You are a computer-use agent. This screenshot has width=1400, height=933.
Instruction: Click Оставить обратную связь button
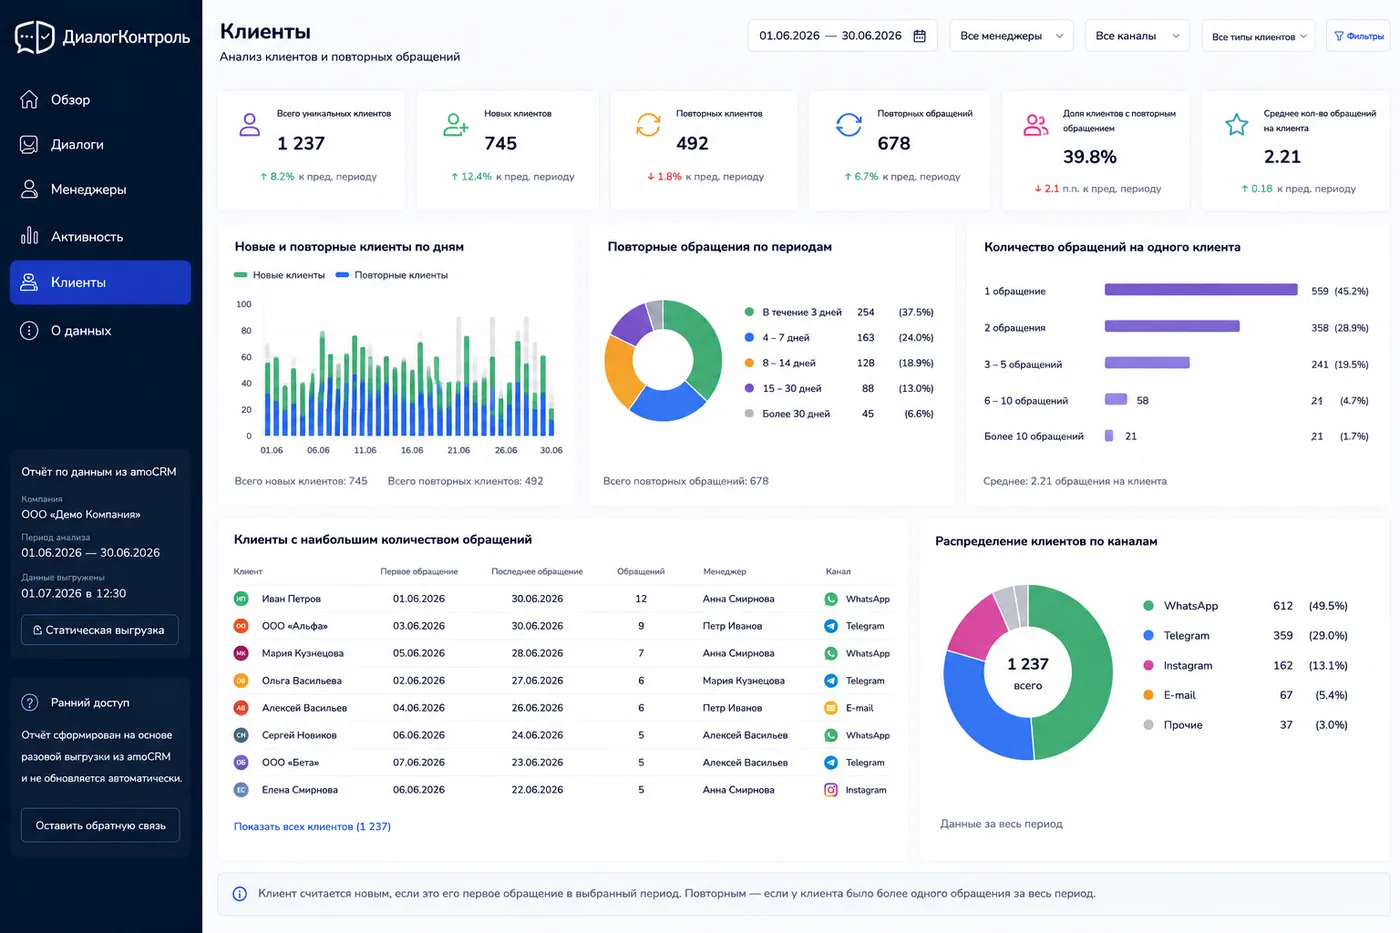coord(100,826)
